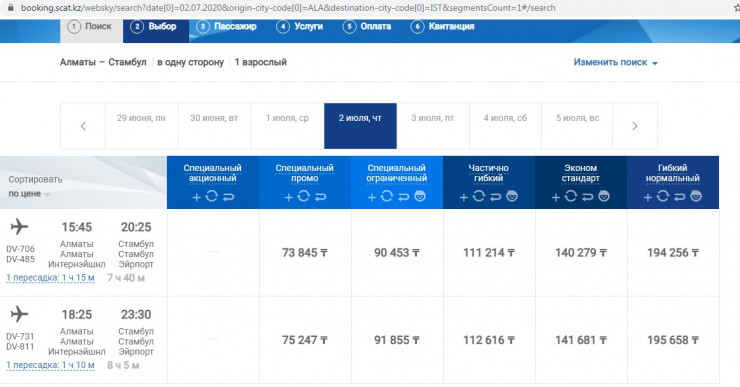Show later dates with the right chevron
The width and height of the screenshot is (740, 387).
click(x=635, y=126)
